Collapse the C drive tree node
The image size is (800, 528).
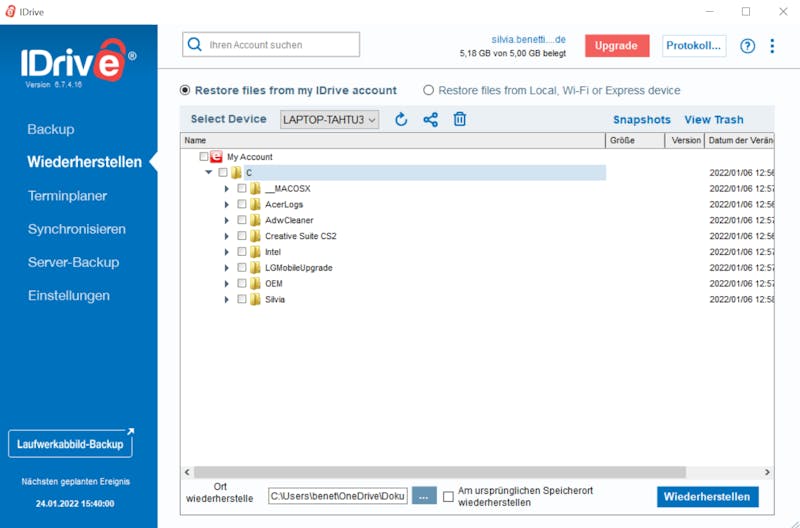point(208,172)
